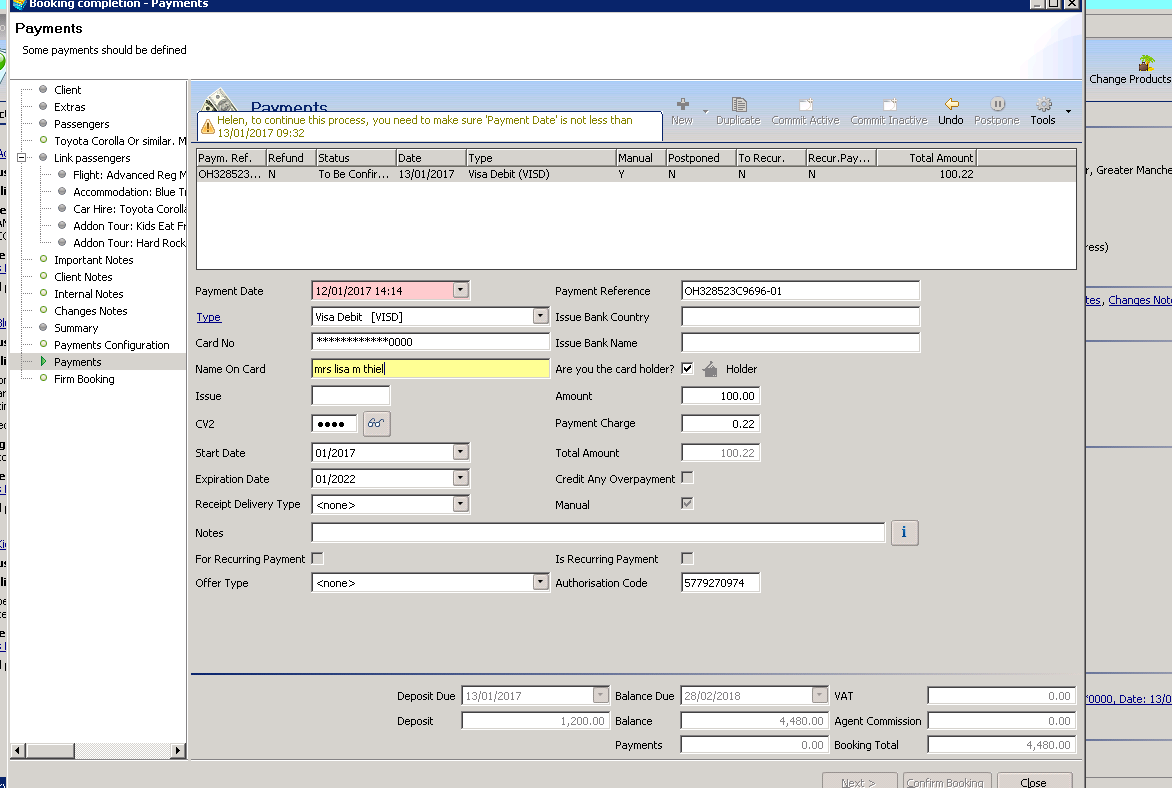The image size is (1172, 788).
Task: Open the Payment Date dropdown
Action: point(460,291)
